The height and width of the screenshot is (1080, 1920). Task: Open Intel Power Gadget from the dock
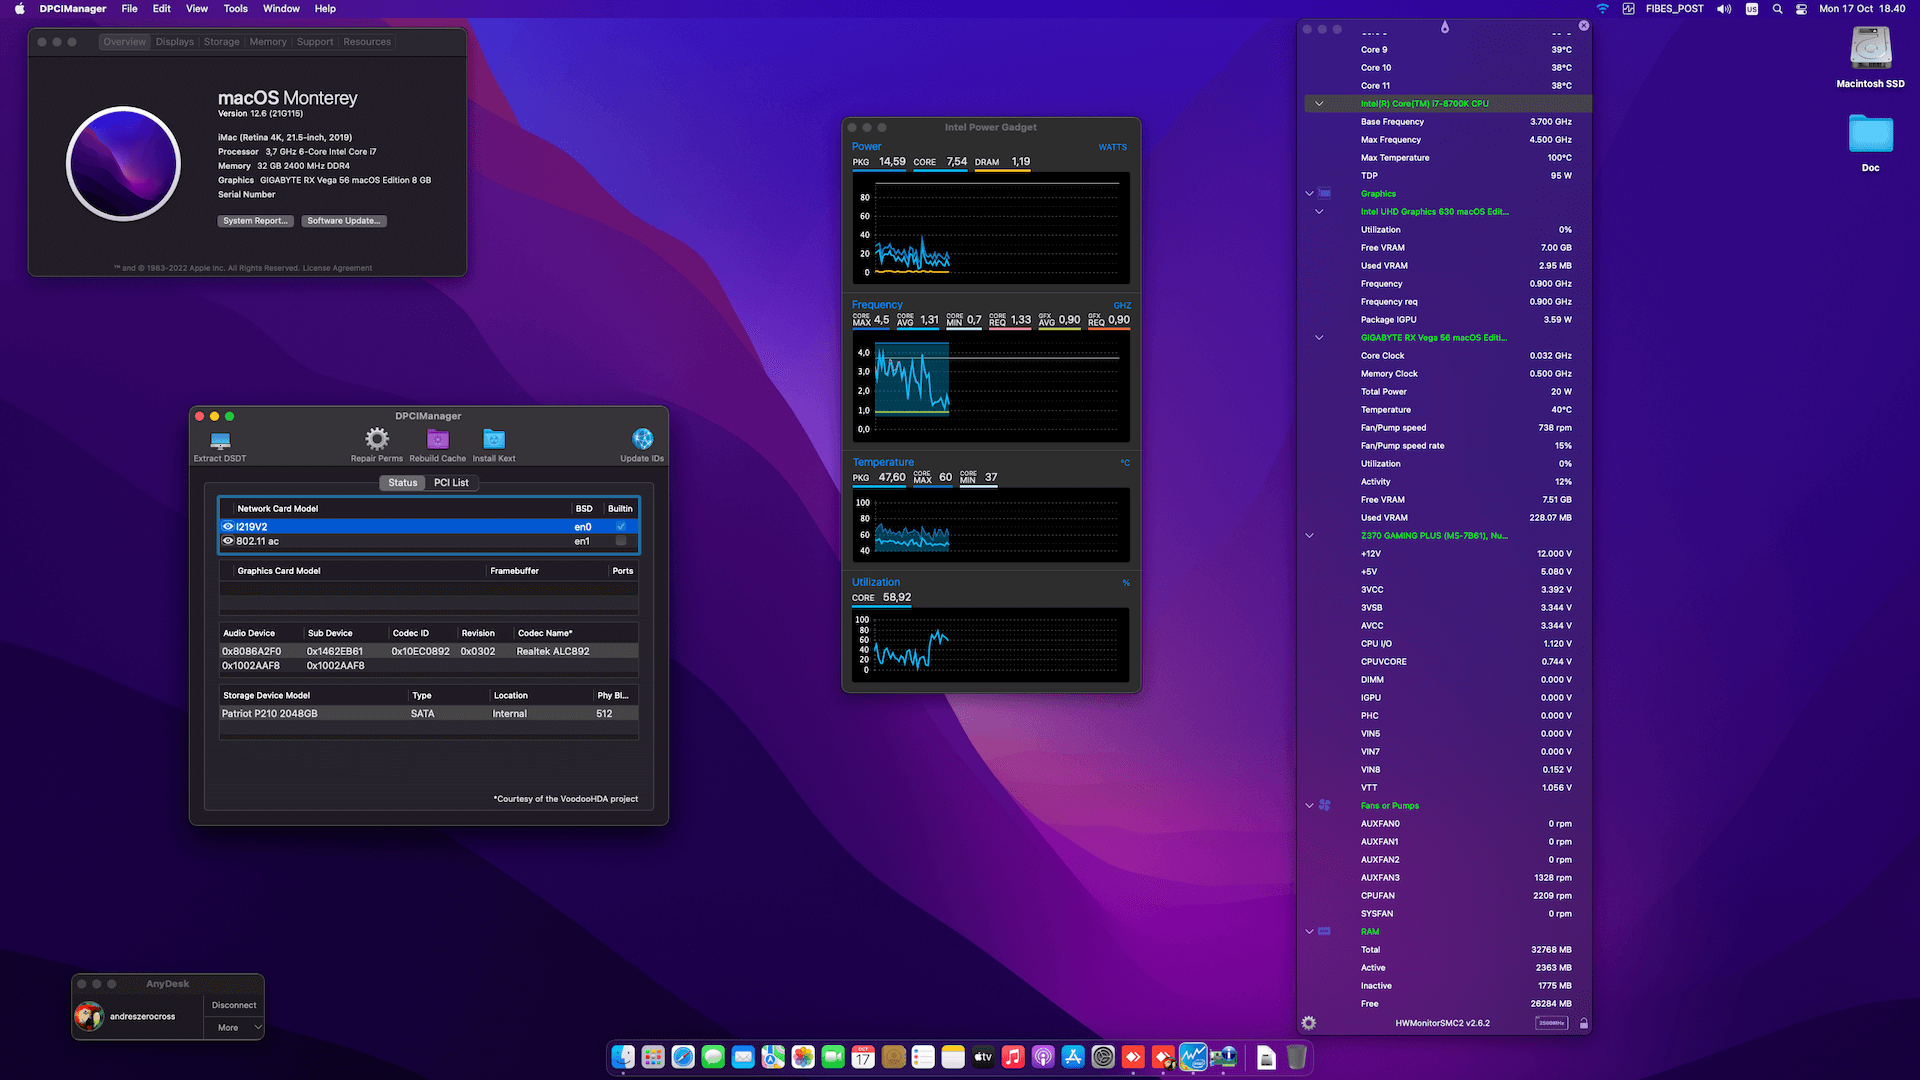tap(1193, 1057)
